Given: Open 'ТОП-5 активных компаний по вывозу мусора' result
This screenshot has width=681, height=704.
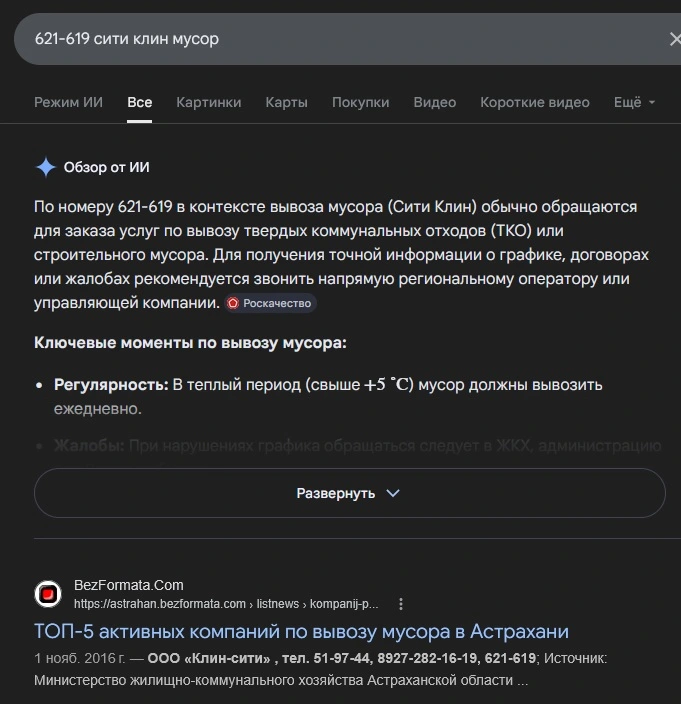Looking at the screenshot, I should [301, 631].
